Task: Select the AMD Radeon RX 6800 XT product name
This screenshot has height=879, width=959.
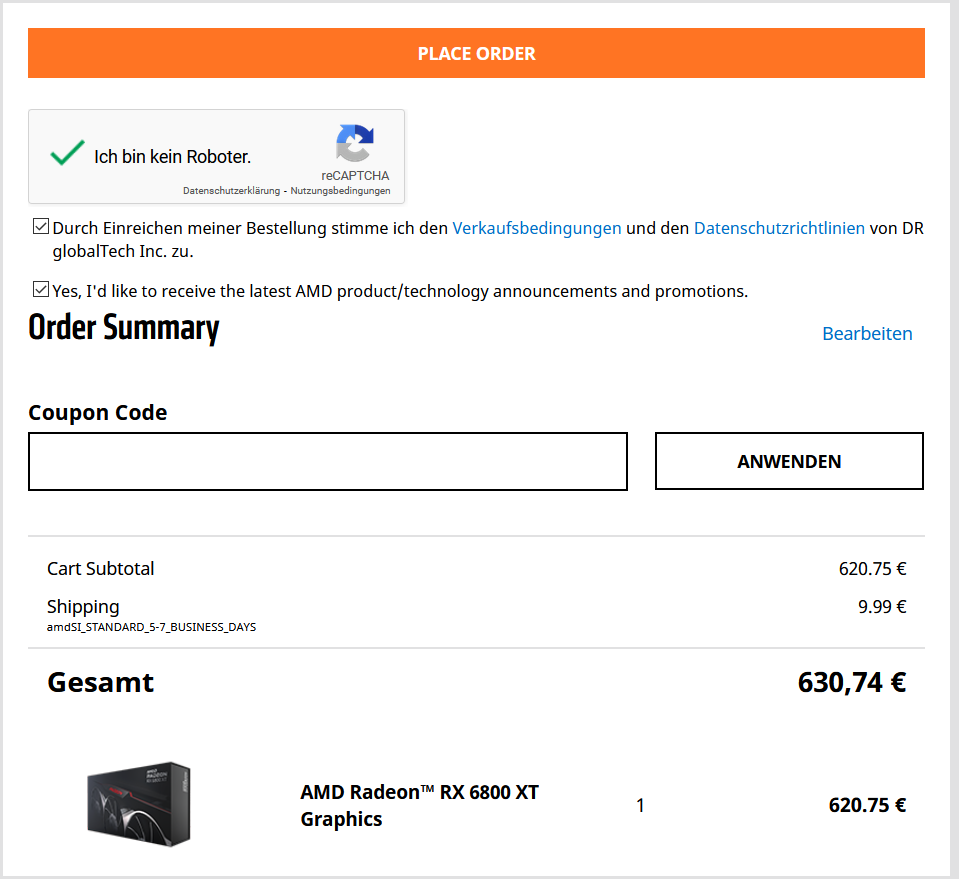Action: click(419, 805)
